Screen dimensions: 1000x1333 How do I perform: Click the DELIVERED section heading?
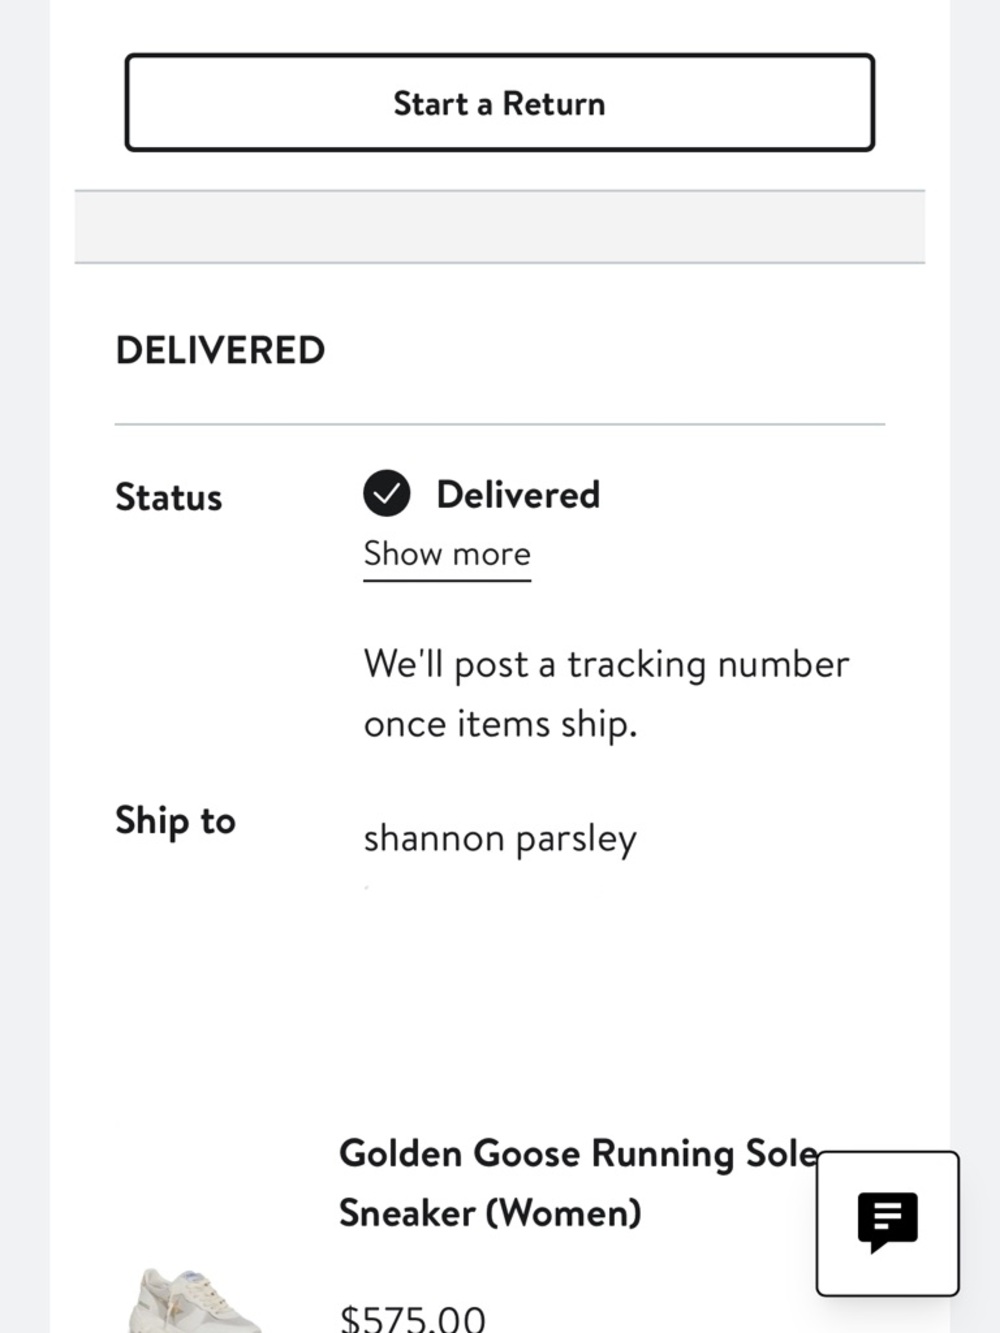[220, 350]
